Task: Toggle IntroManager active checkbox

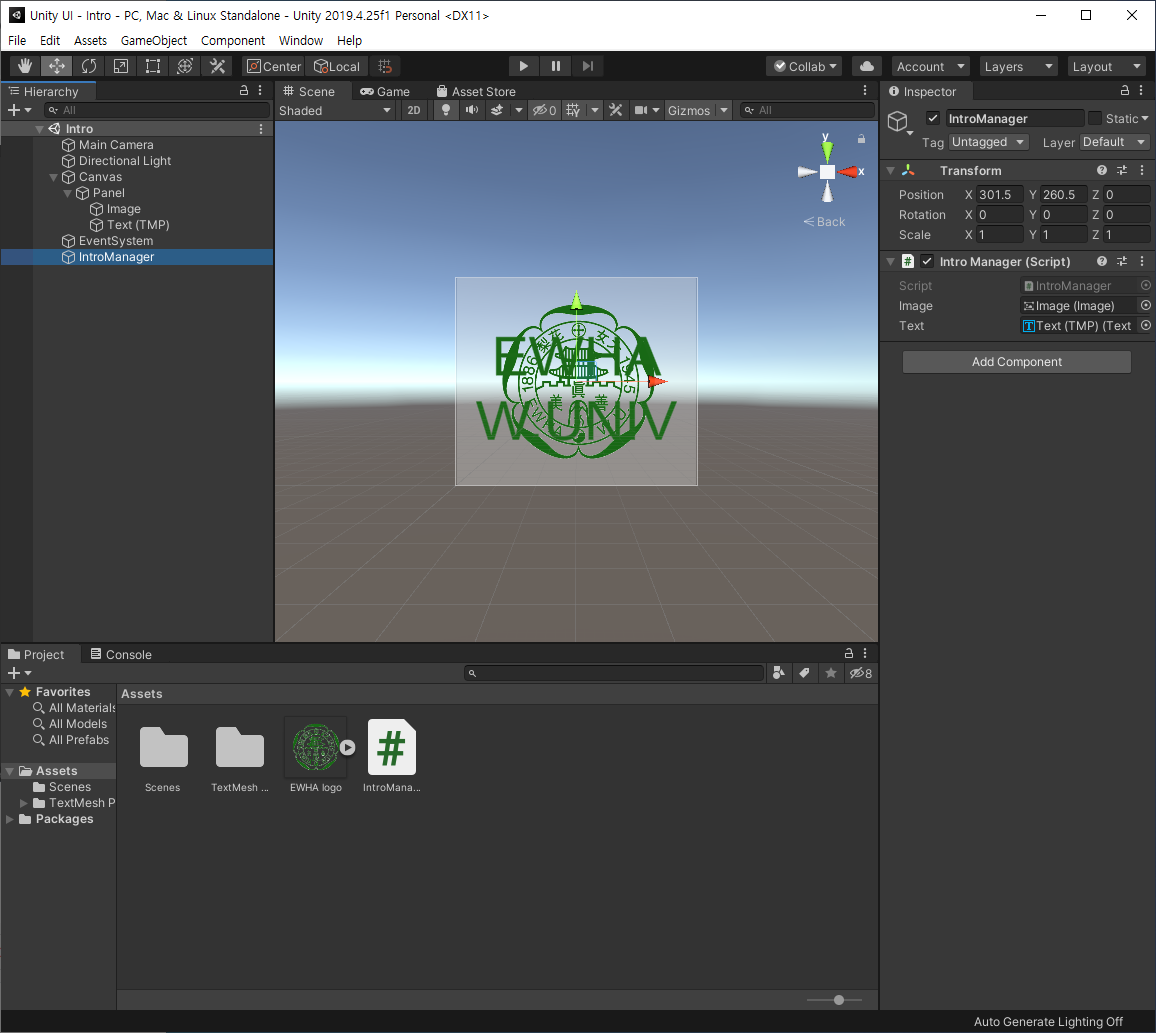Action: 933,118
